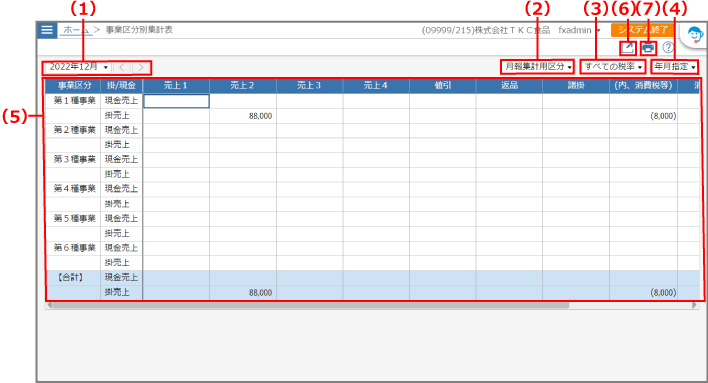
Task: Click the 事業区分 column header
Action: (74, 85)
